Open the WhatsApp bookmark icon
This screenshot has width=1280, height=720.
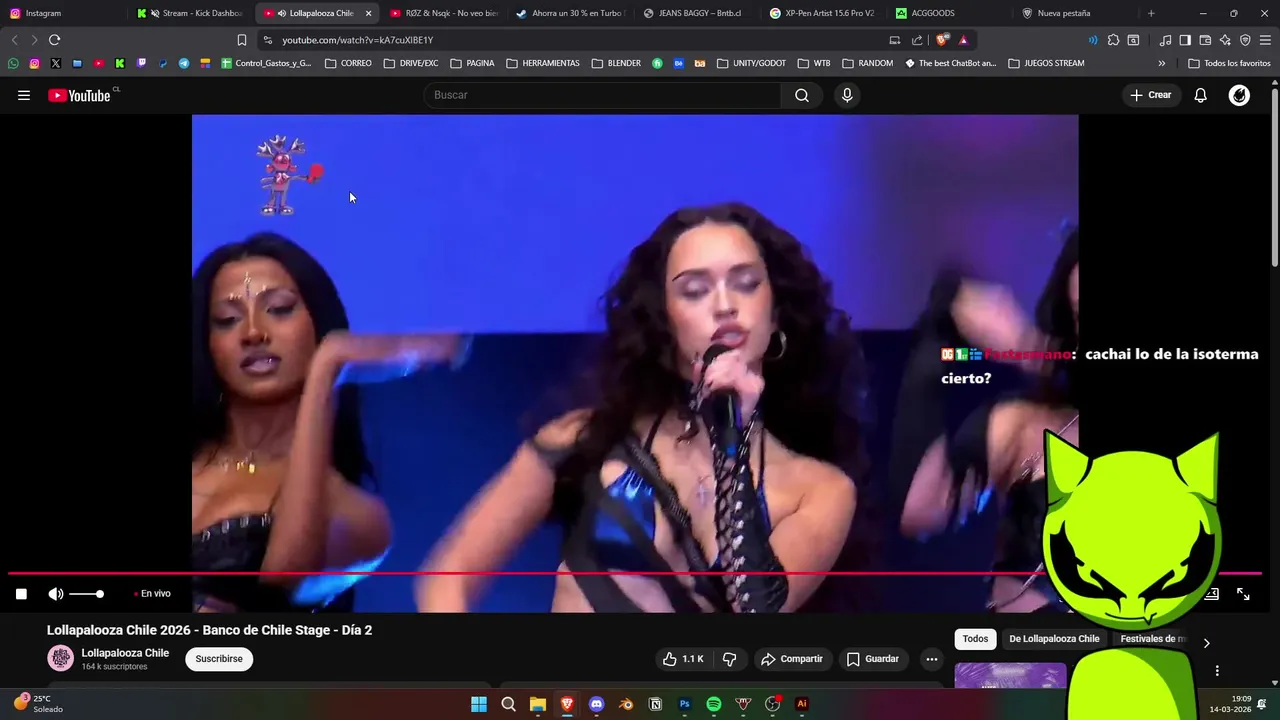[x=13, y=63]
